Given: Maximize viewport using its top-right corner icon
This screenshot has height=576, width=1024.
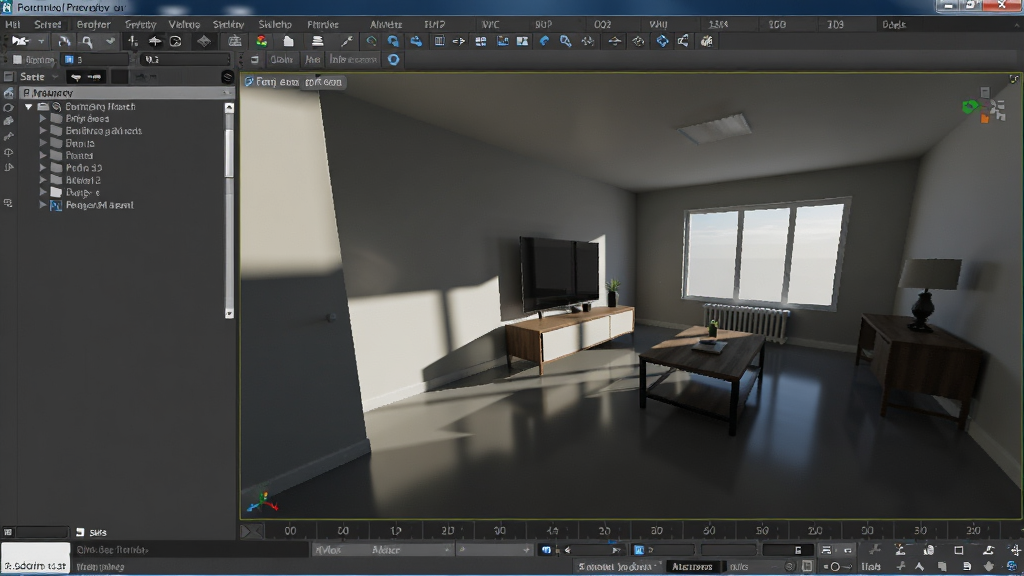Looking at the screenshot, I should tap(1014, 79).
